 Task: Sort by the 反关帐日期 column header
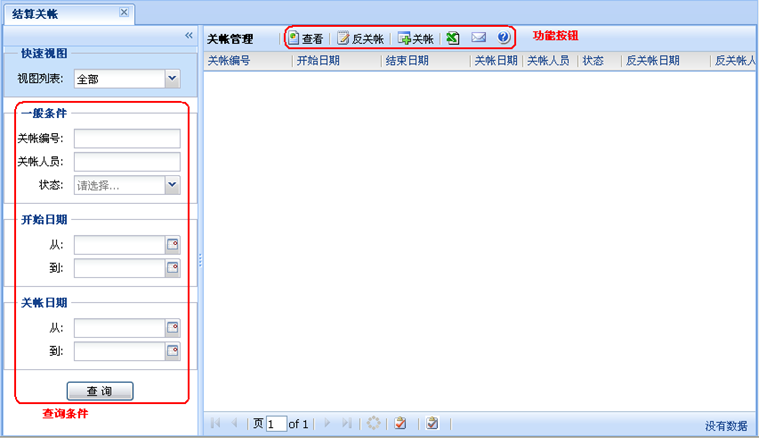pyautogui.click(x=666, y=61)
